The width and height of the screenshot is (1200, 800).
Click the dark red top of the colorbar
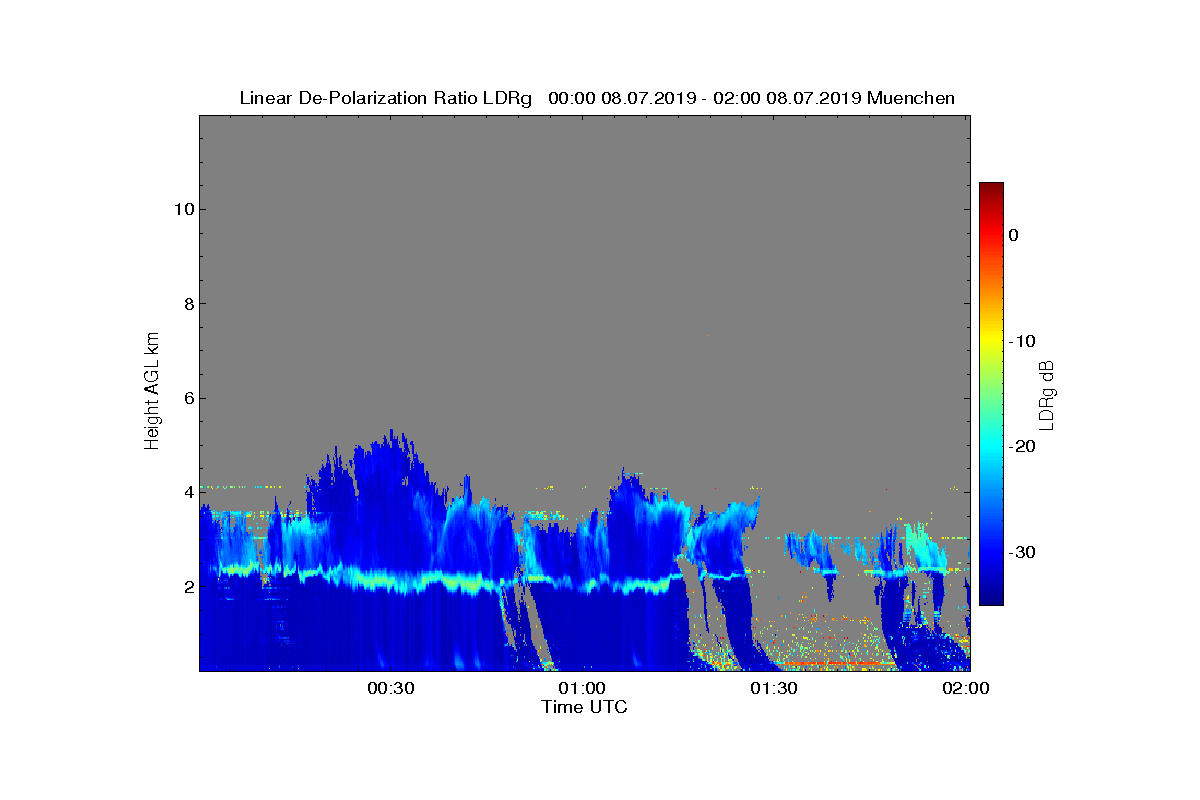[991, 190]
